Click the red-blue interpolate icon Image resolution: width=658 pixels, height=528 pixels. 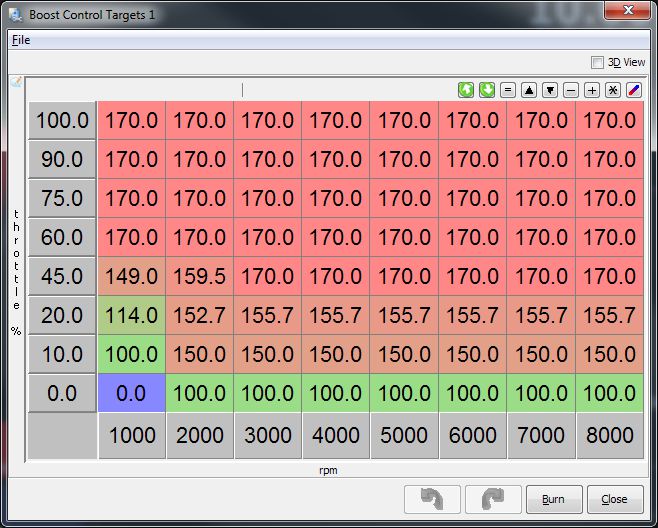coord(634,90)
